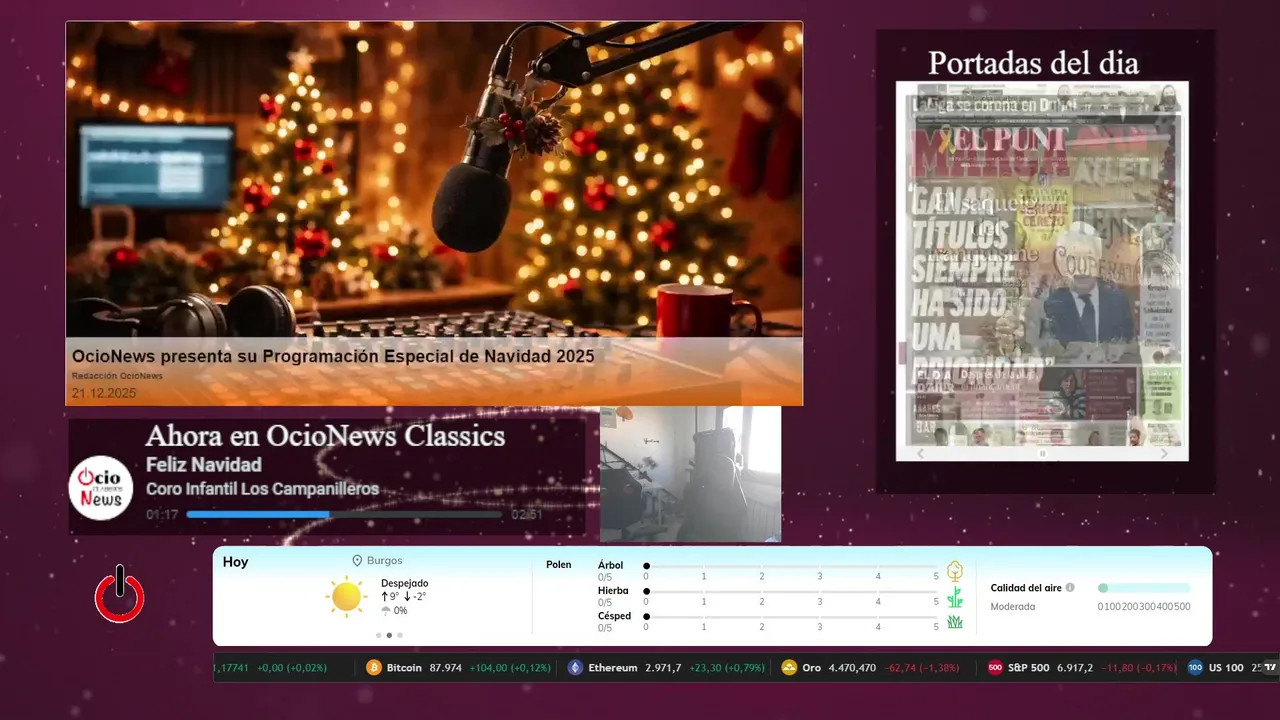Open the Navidad 2025 news headline

[x=333, y=356]
